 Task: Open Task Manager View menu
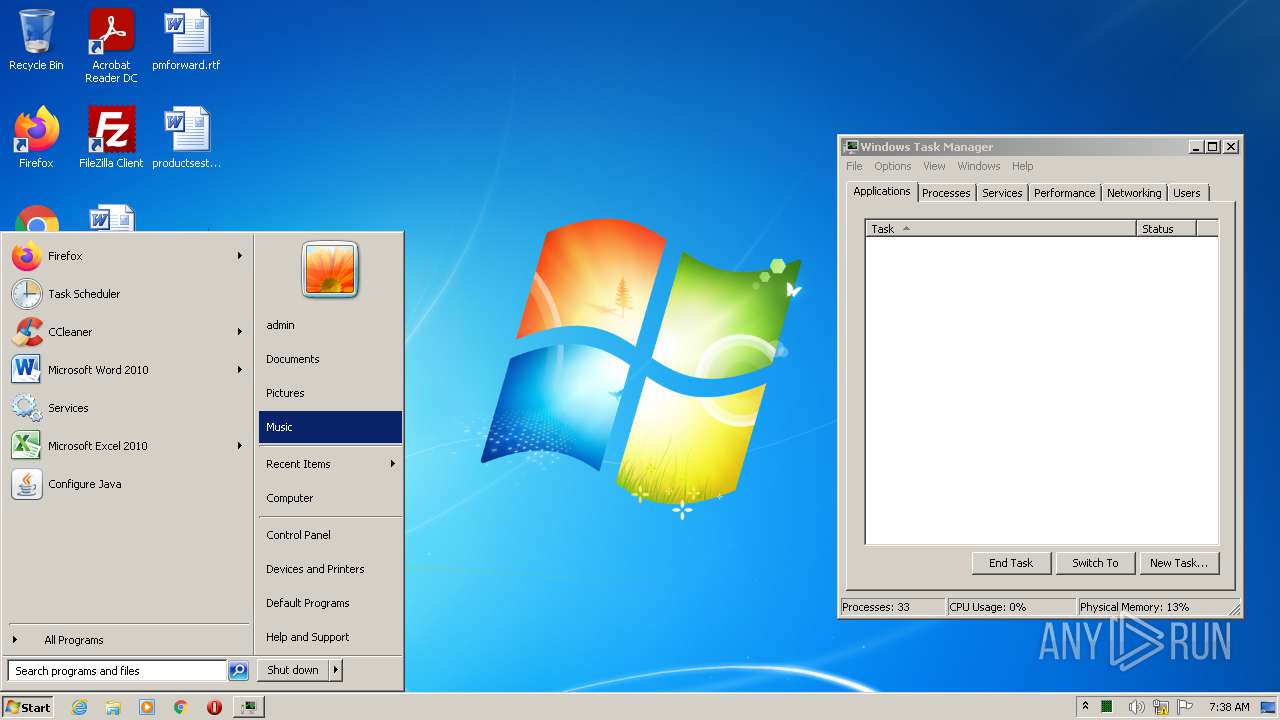(934, 166)
